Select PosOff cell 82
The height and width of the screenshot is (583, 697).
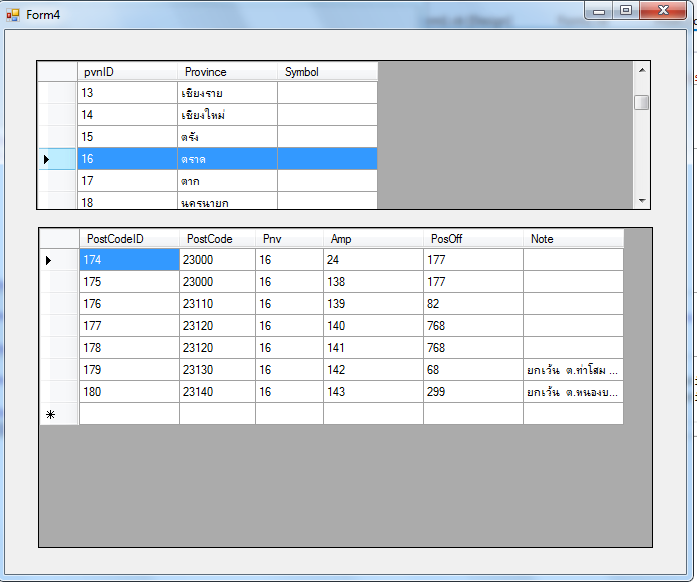click(473, 303)
